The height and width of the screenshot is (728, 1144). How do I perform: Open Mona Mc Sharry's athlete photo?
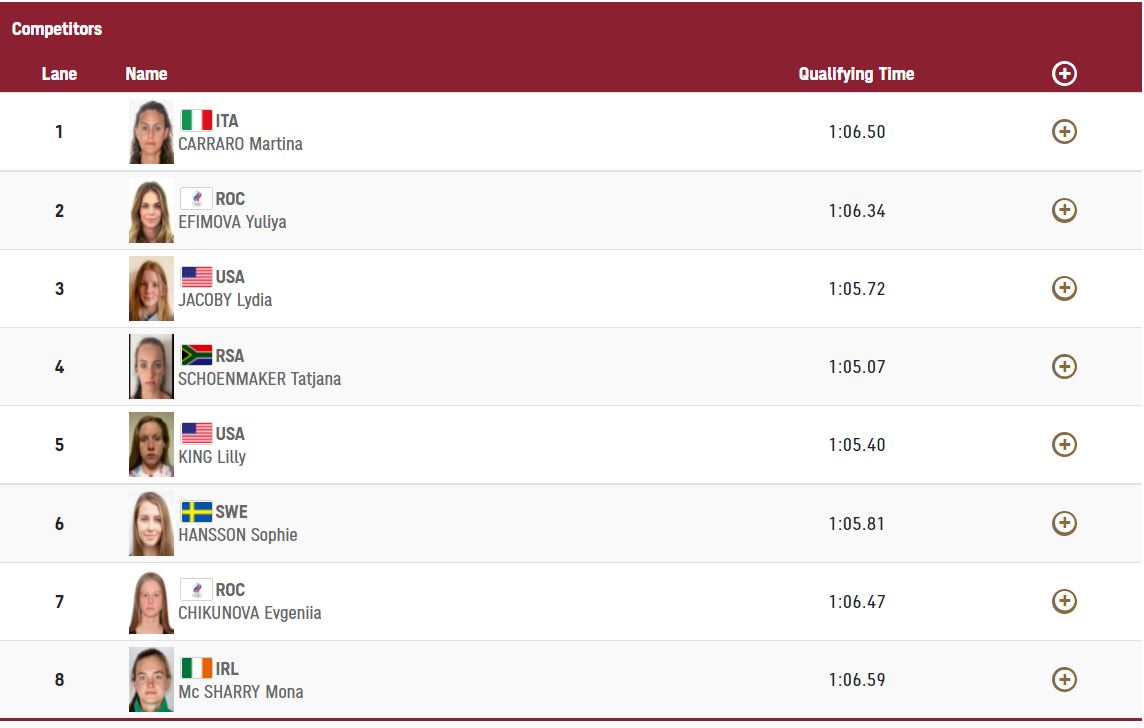point(151,679)
